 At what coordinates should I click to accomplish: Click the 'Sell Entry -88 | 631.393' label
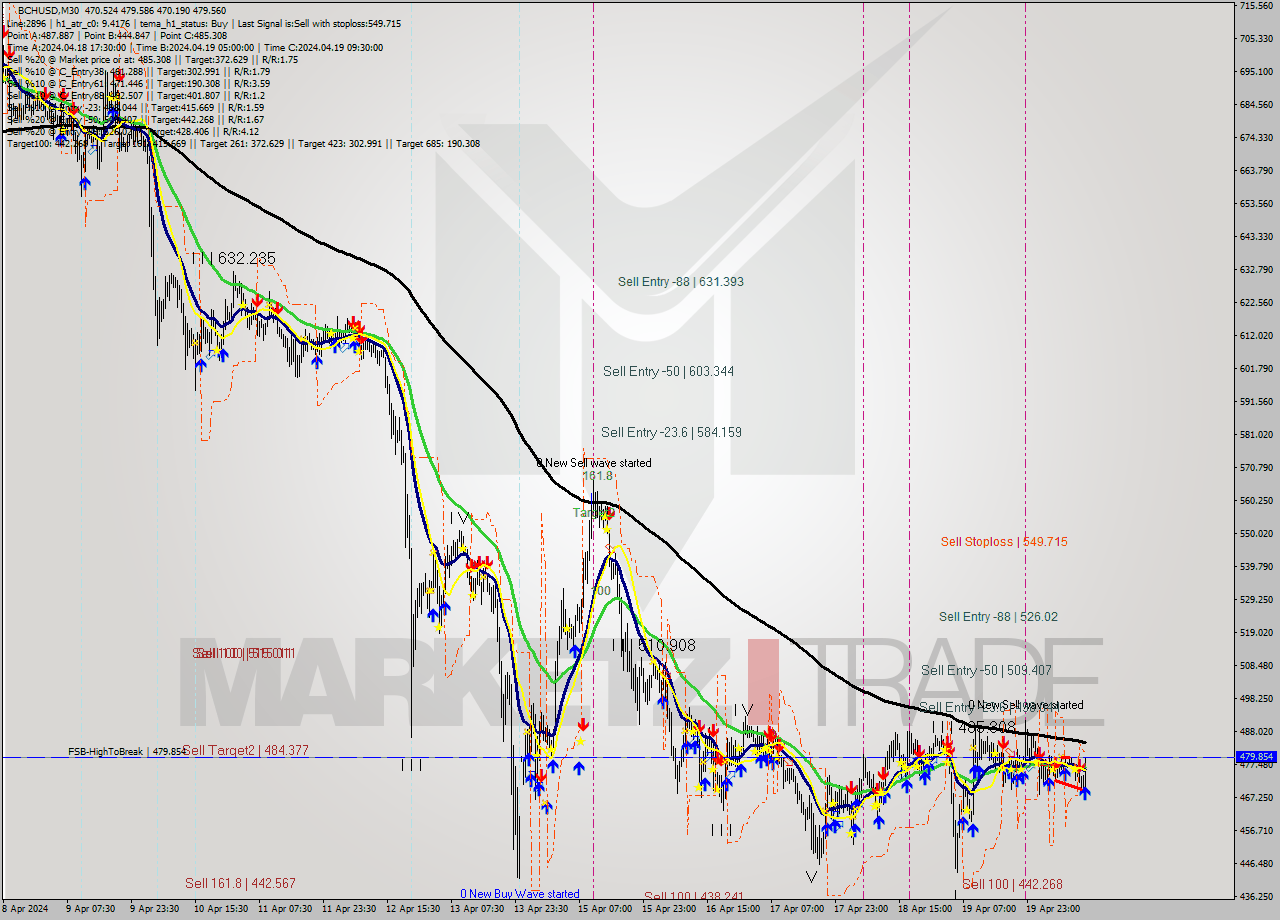[x=679, y=282]
